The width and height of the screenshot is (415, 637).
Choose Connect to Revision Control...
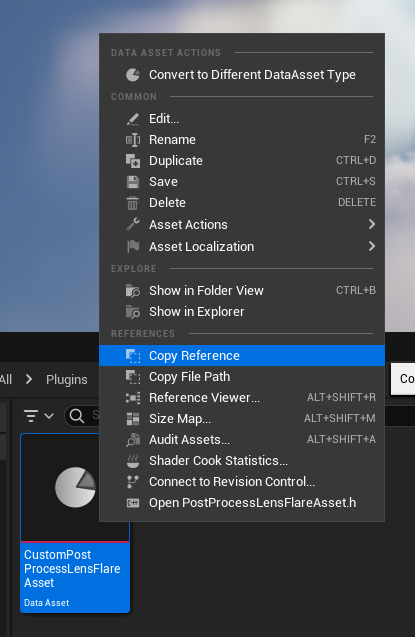click(242, 482)
